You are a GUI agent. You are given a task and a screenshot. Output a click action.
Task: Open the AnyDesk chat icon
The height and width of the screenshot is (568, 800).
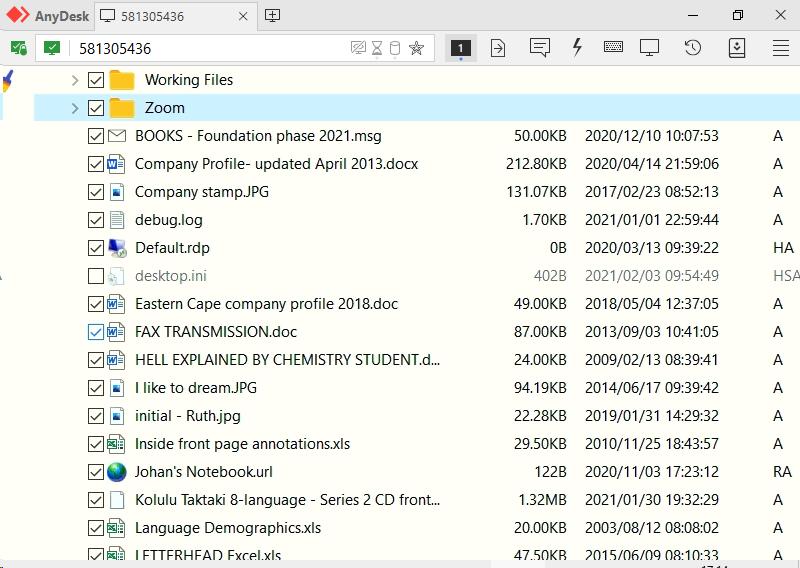539,48
